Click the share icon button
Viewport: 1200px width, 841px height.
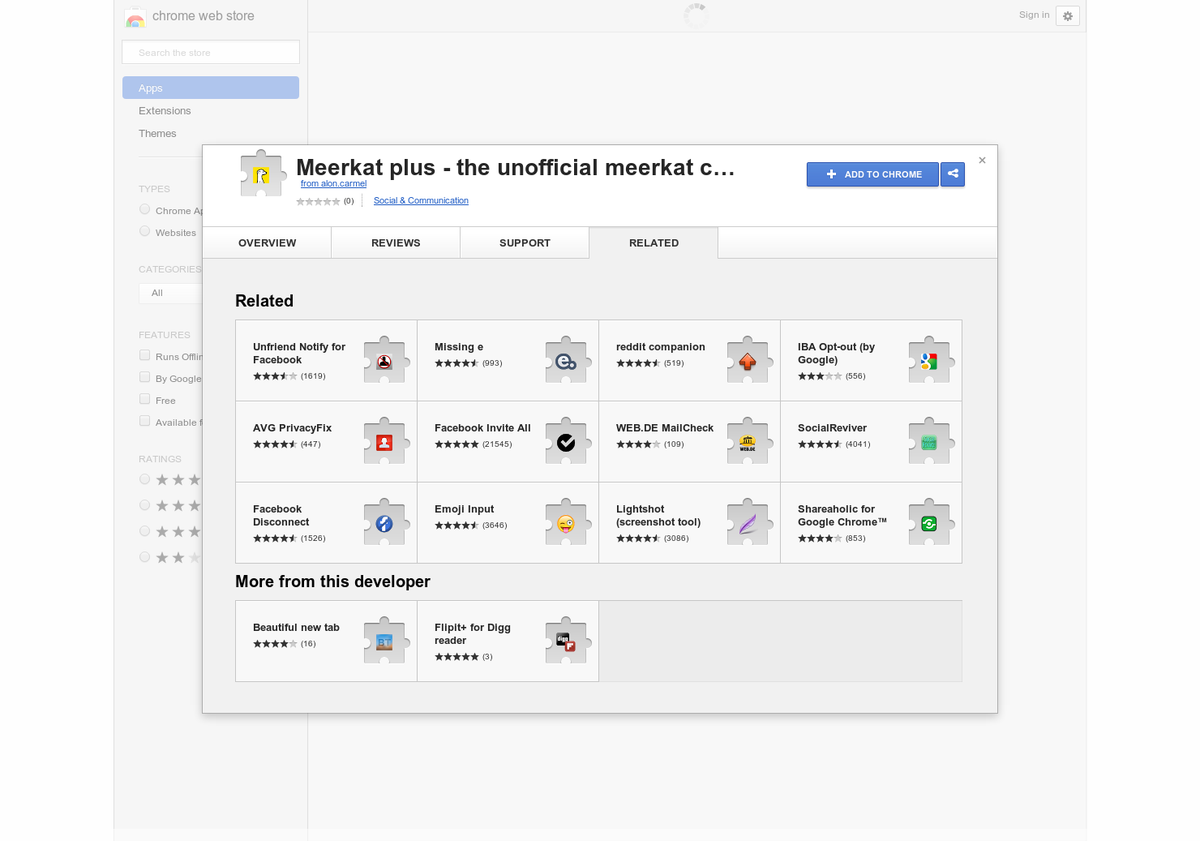click(x=953, y=174)
